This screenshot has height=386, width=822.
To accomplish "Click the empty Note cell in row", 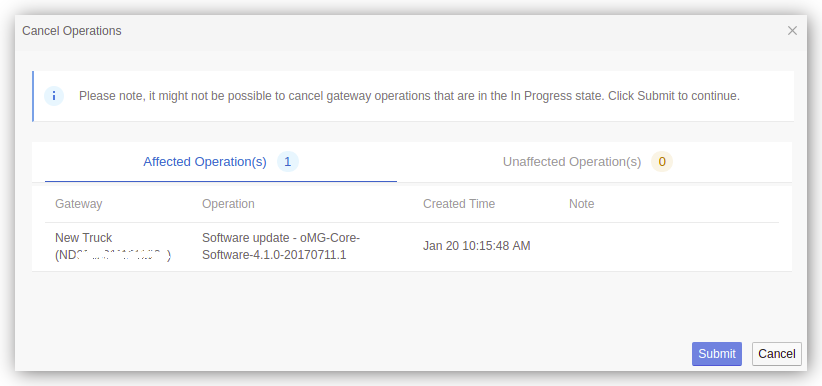I will [x=674, y=246].
